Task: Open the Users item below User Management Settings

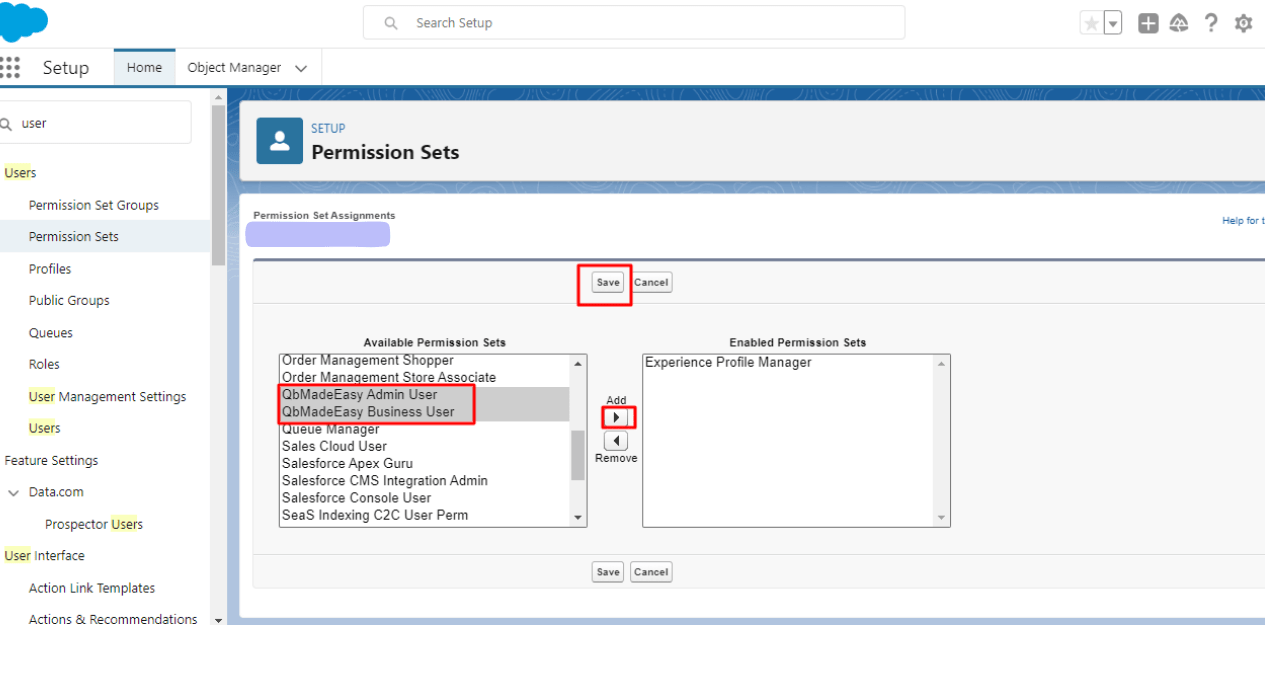Action: click(x=45, y=428)
